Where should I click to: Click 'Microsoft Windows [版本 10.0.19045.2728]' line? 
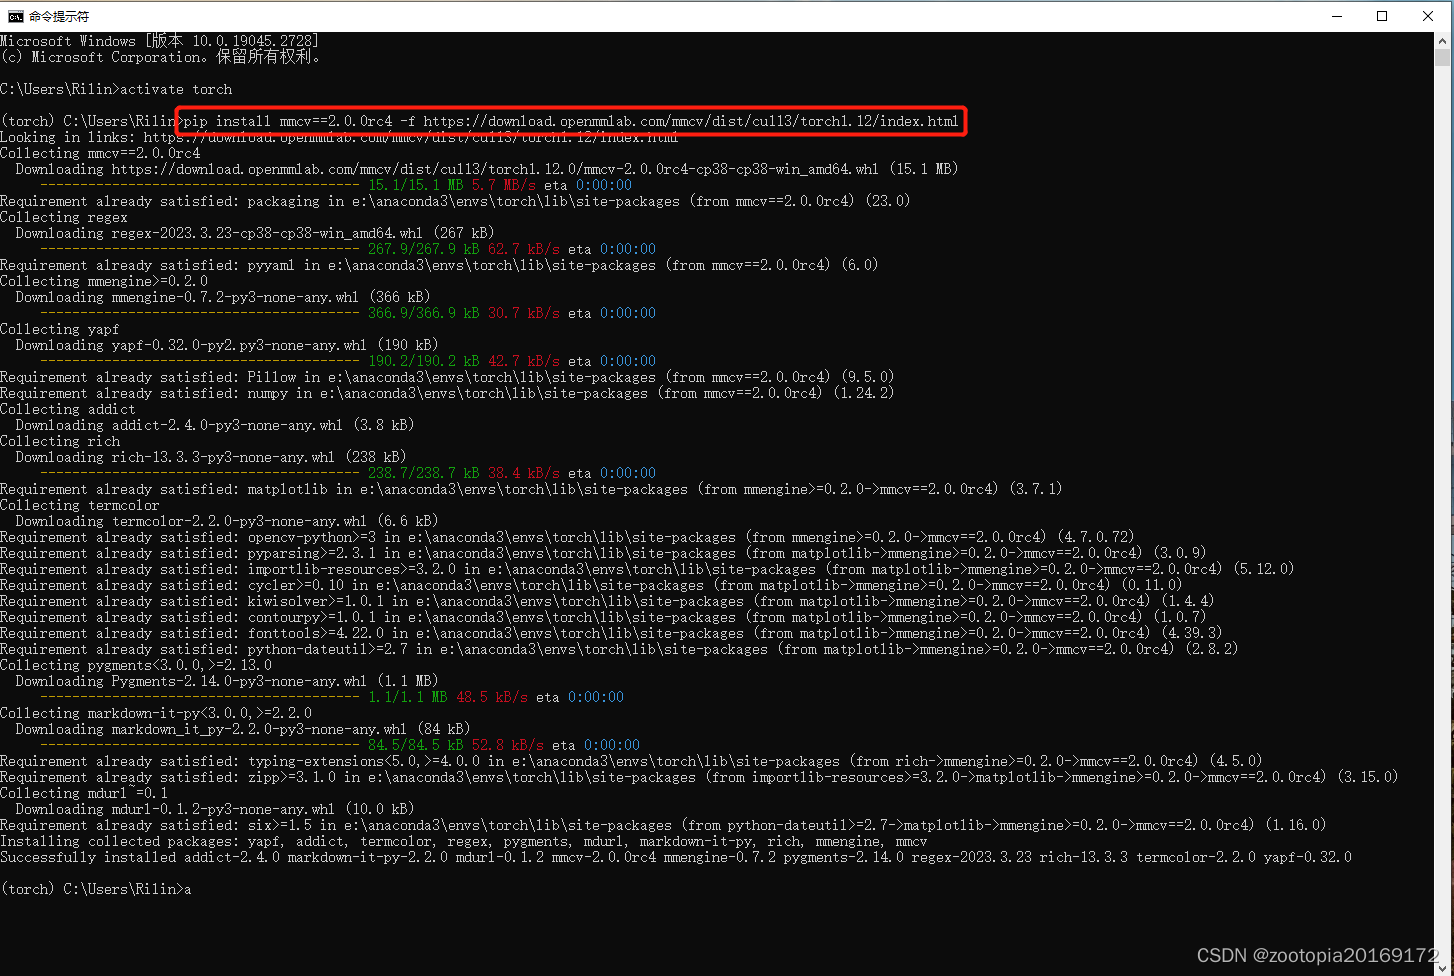160,41
